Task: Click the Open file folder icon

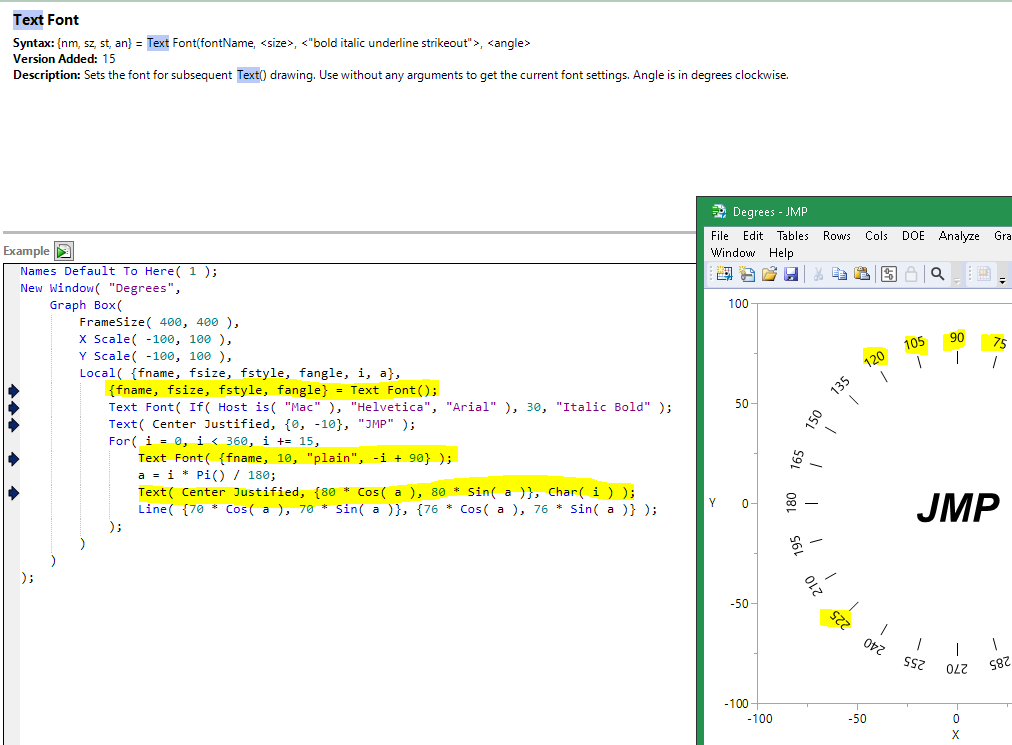Action: coord(768,274)
